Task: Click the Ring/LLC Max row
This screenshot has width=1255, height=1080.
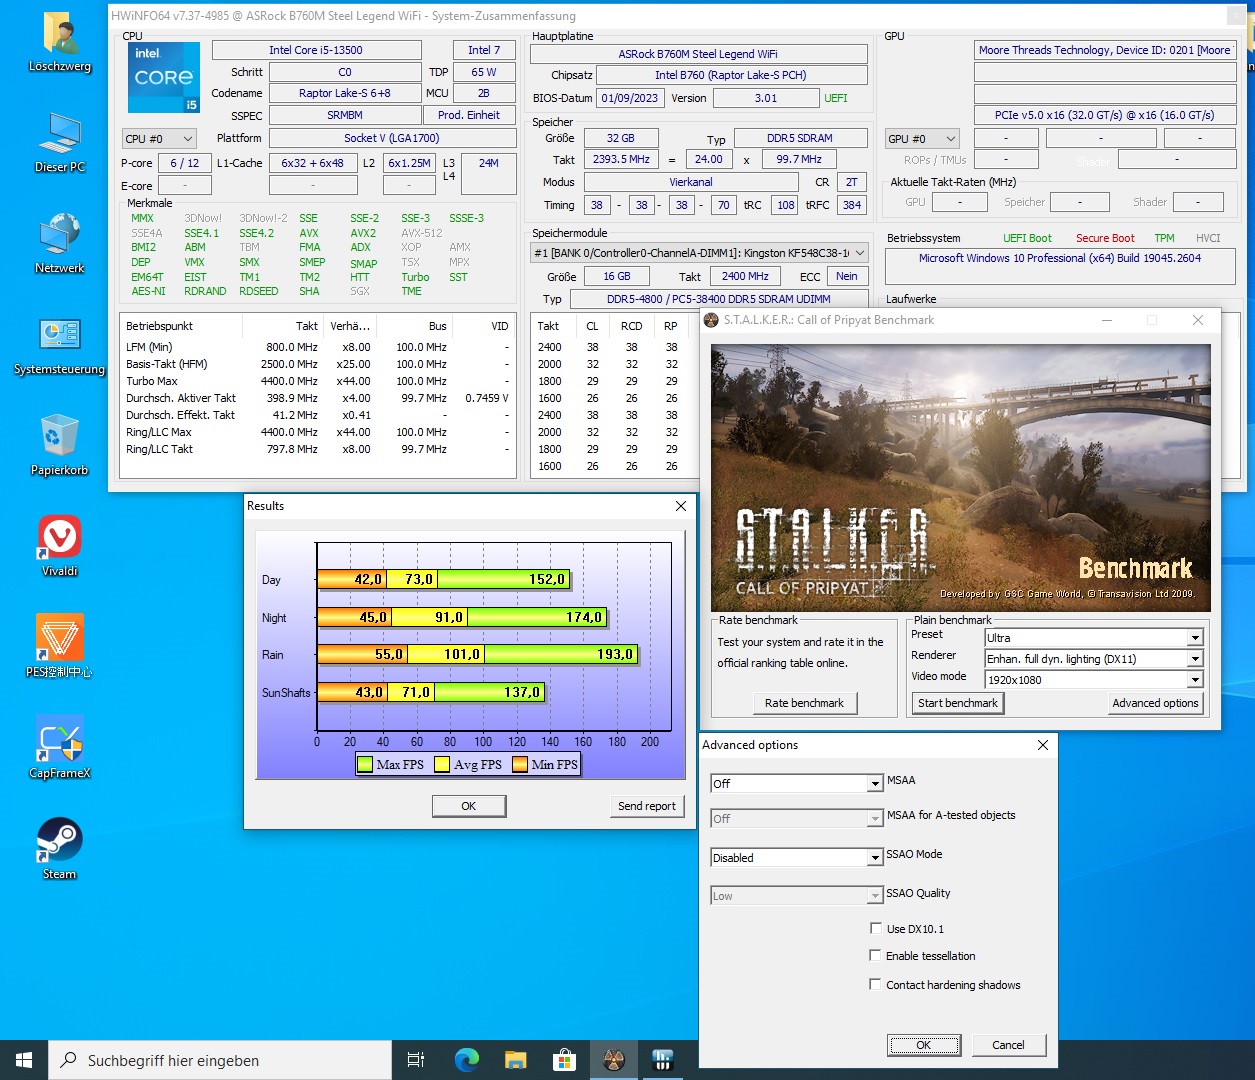Action: (318, 432)
